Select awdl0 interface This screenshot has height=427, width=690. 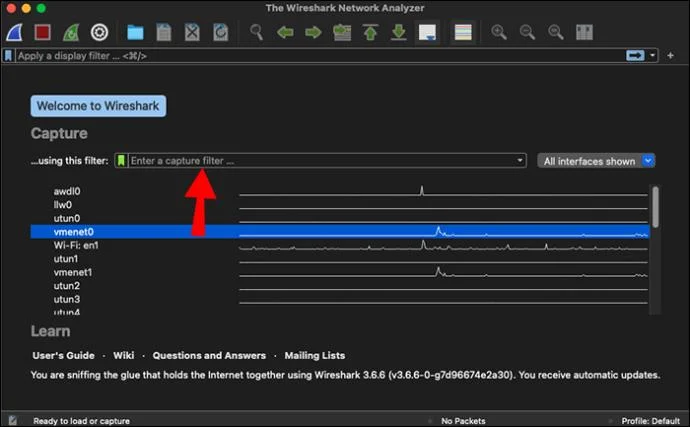pos(67,191)
